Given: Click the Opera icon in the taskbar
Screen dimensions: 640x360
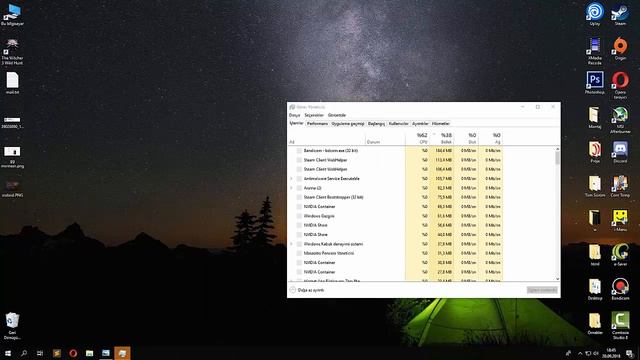Looking at the screenshot, I should [73, 353].
